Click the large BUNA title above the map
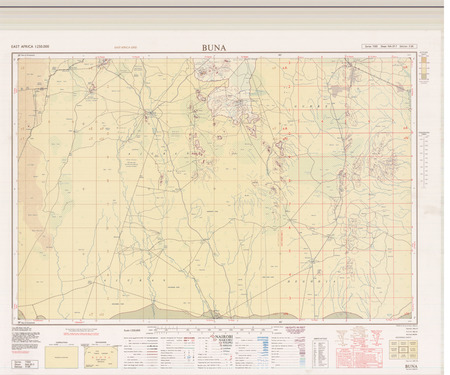The width and height of the screenshot is (450, 375). (214, 48)
